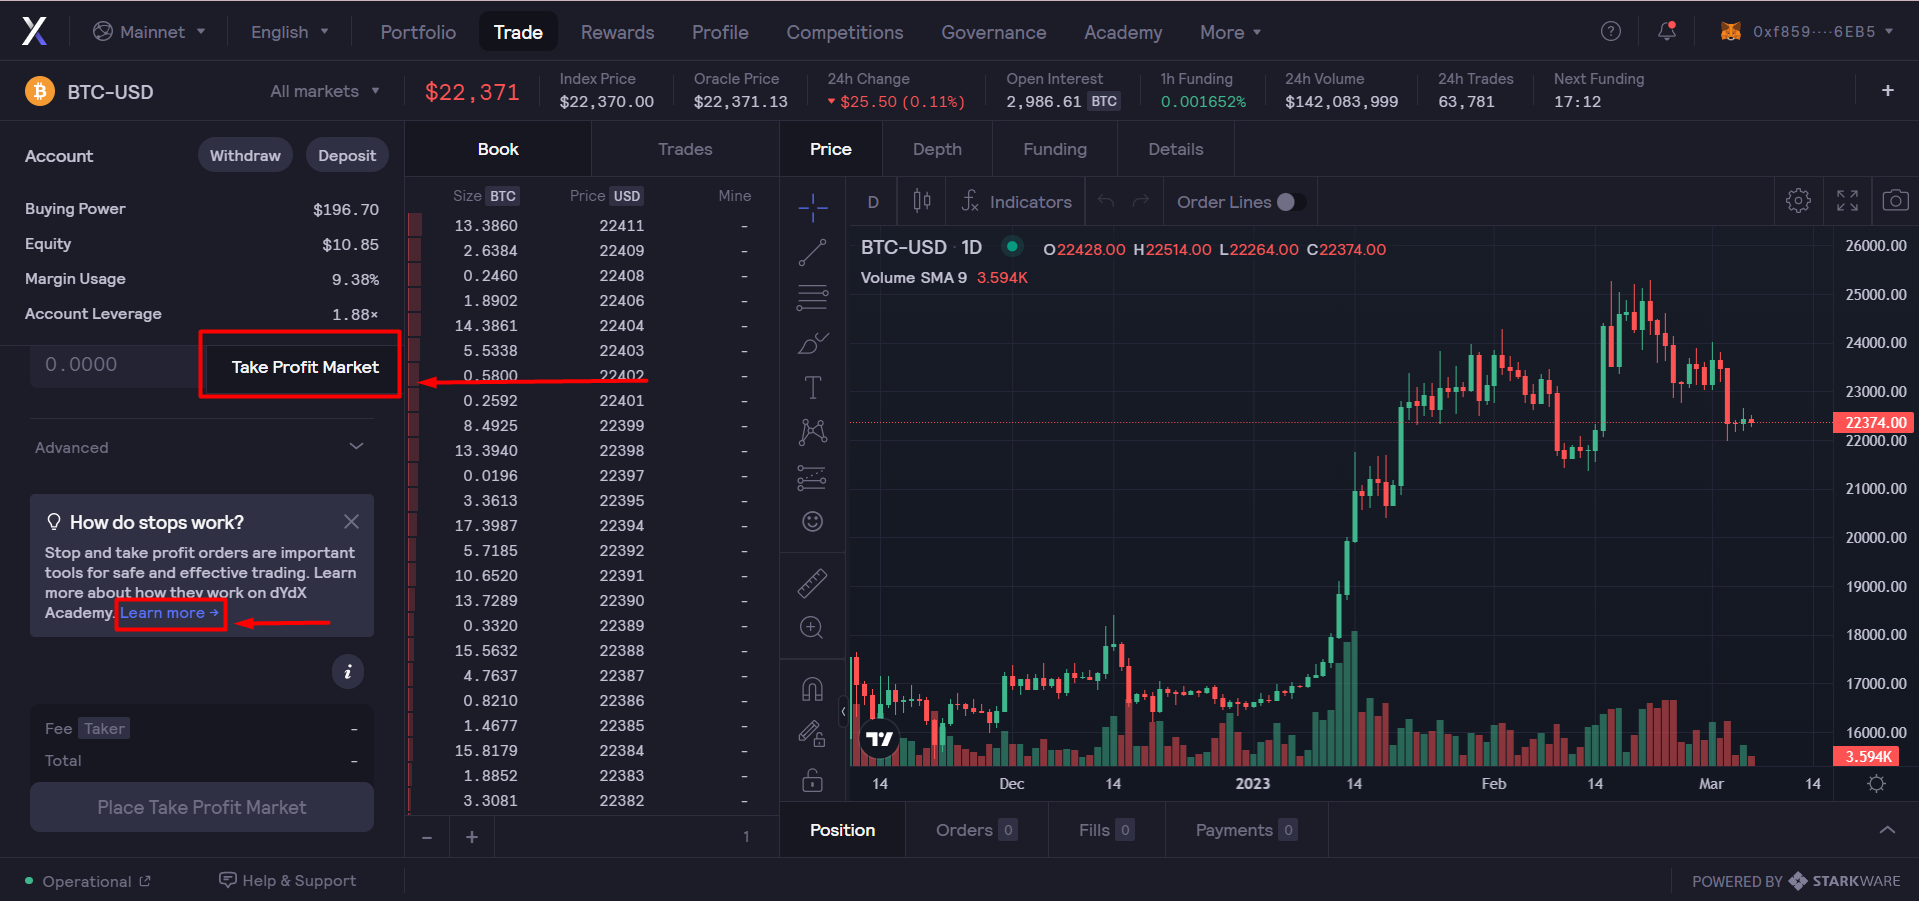The width and height of the screenshot is (1919, 901).
Task: Click the dYdX X logo
Action: coord(34,32)
